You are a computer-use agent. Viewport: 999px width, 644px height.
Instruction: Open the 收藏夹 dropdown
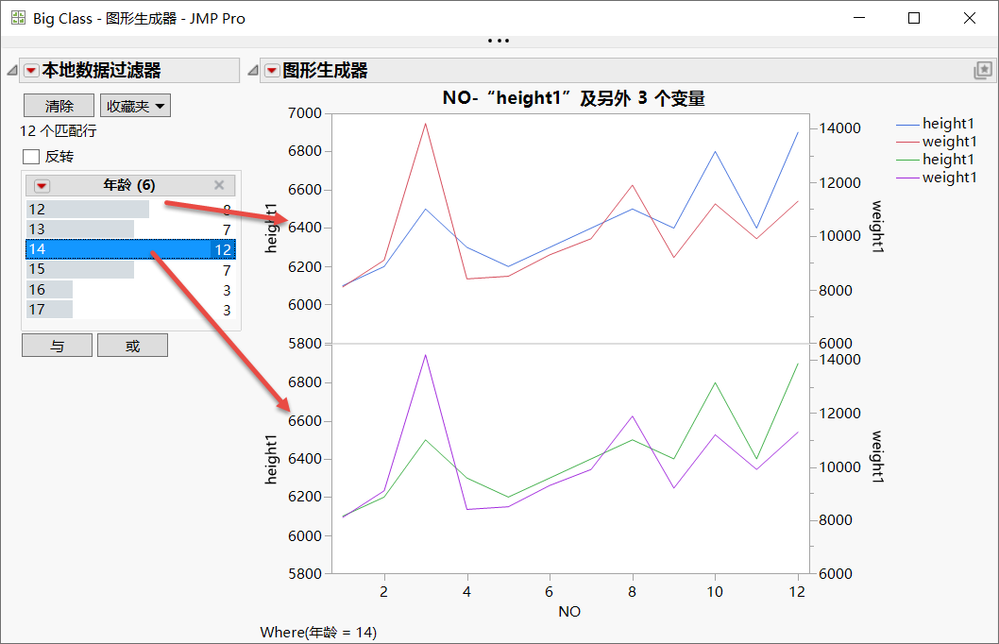pyautogui.click(x=135, y=106)
